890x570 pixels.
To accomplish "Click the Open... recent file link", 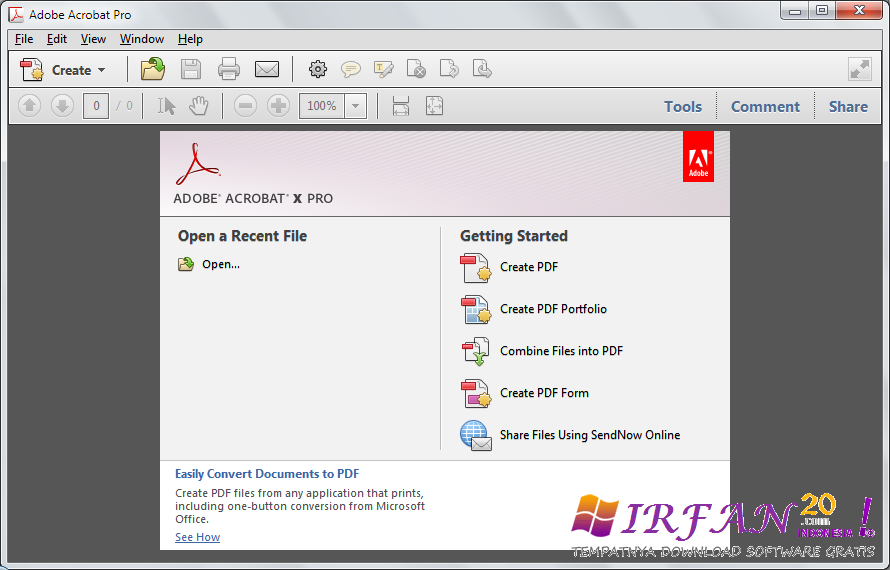I will click(221, 265).
